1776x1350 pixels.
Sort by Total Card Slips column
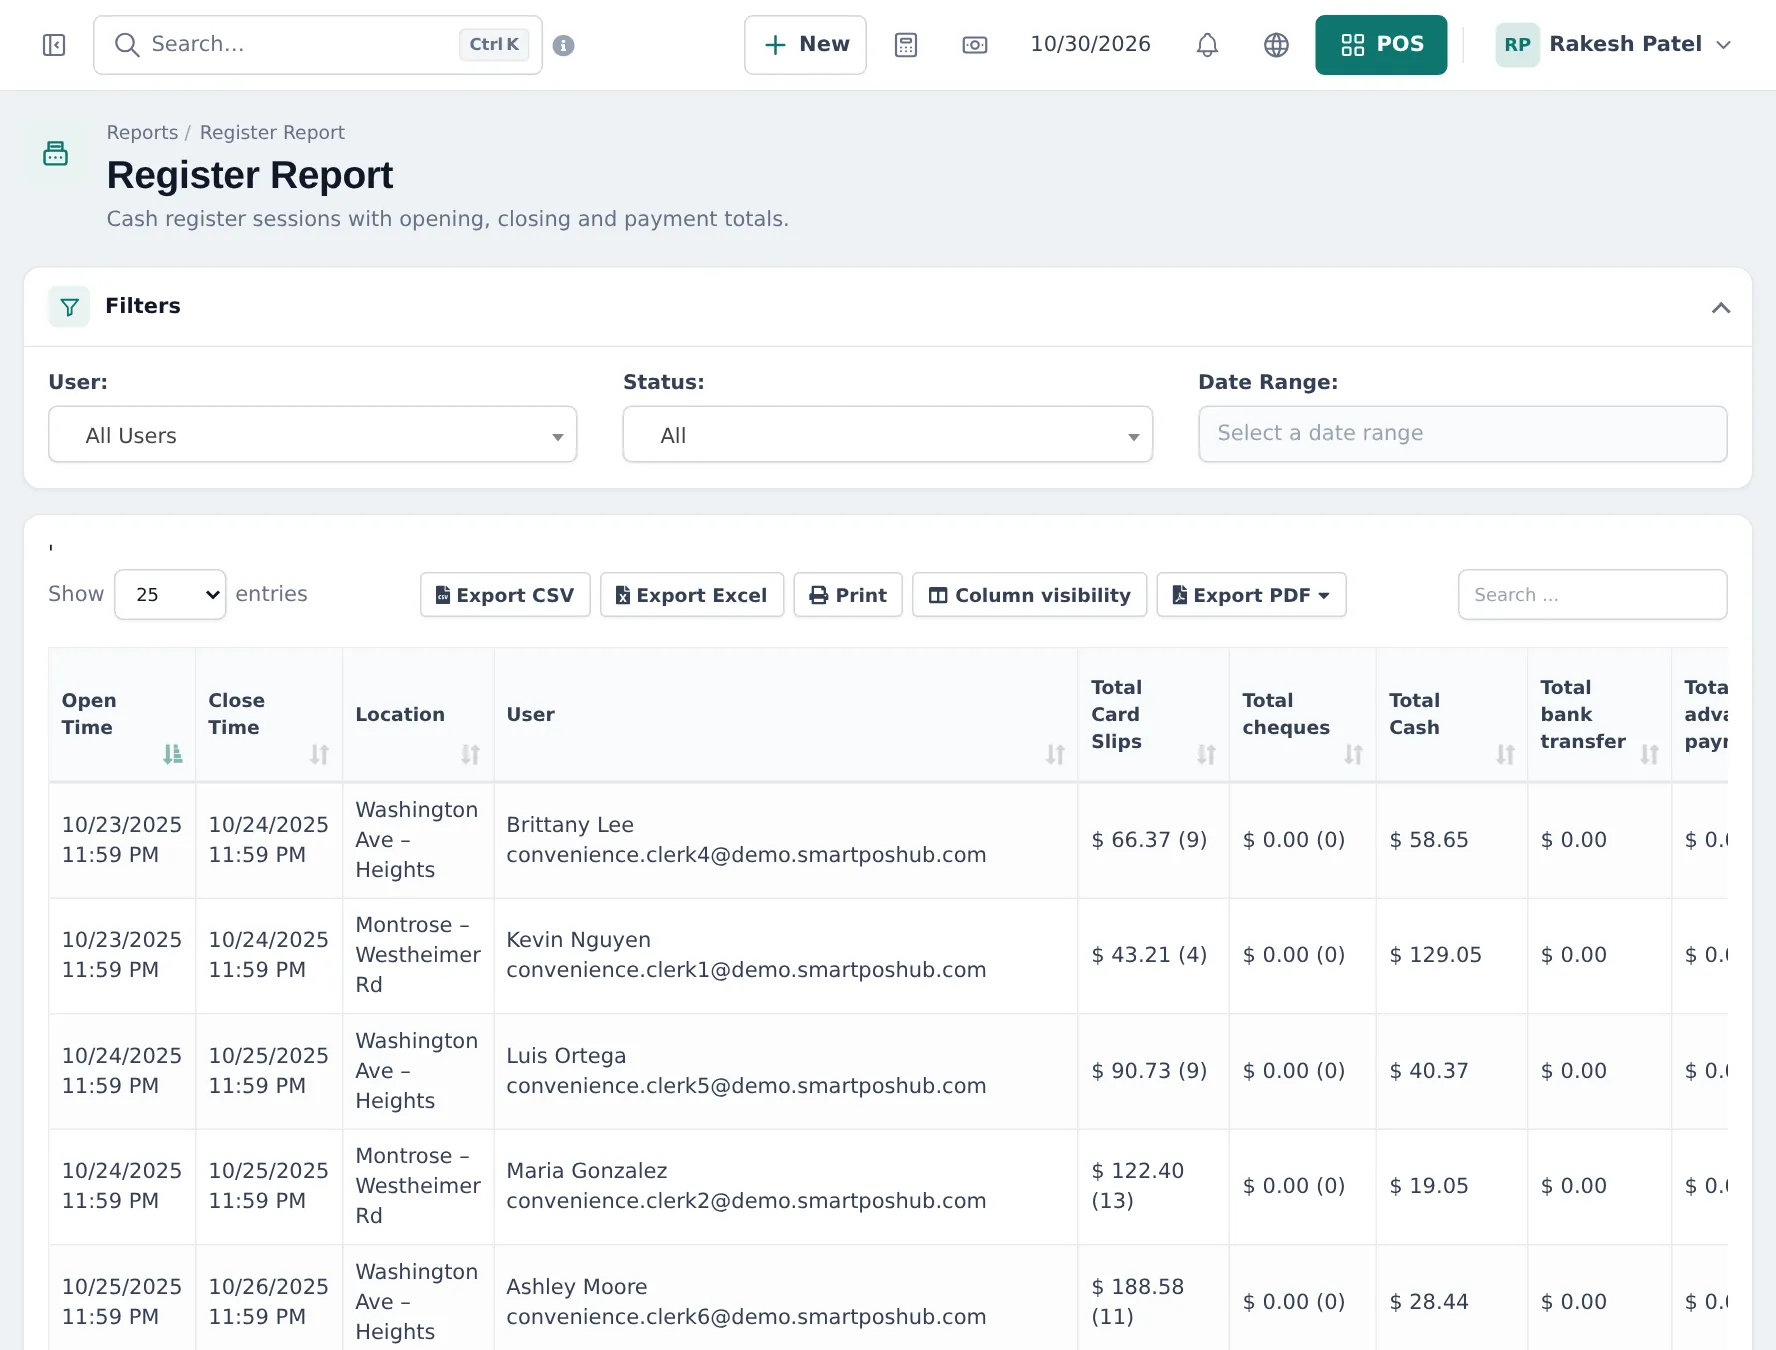point(1154,715)
